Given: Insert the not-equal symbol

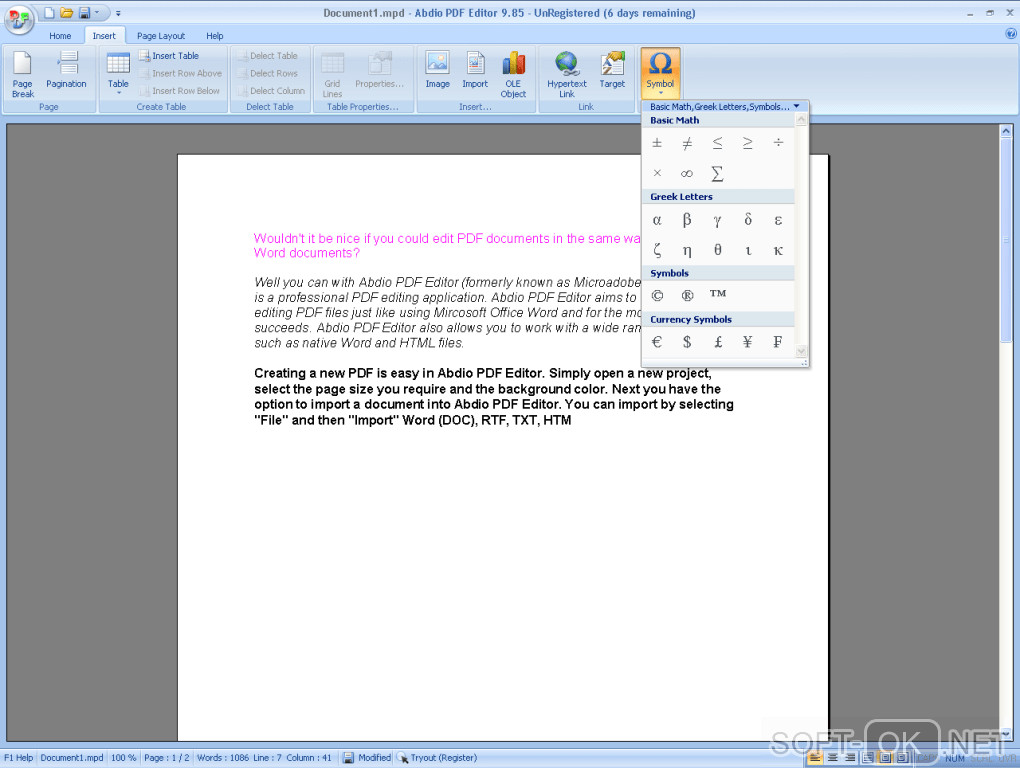Looking at the screenshot, I should pos(687,143).
